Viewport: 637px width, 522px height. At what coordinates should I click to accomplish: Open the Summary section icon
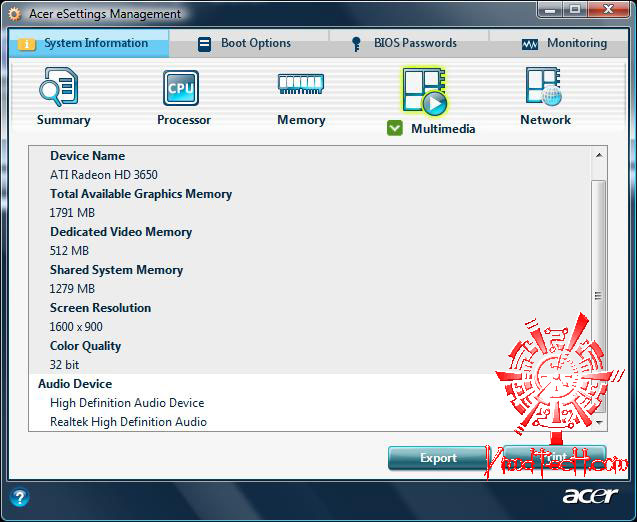pyautogui.click(x=59, y=87)
